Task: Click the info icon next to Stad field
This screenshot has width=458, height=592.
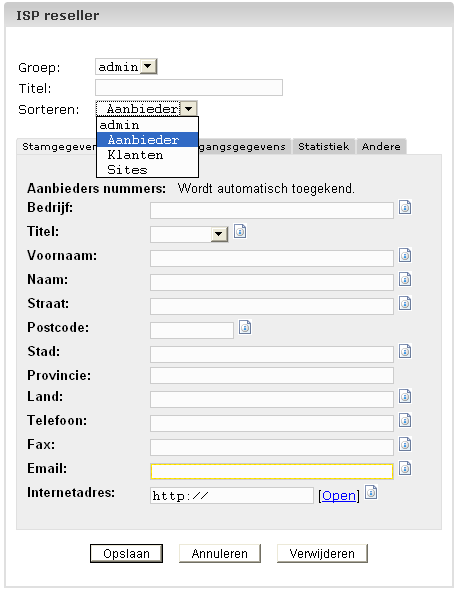Action: [x=405, y=352]
